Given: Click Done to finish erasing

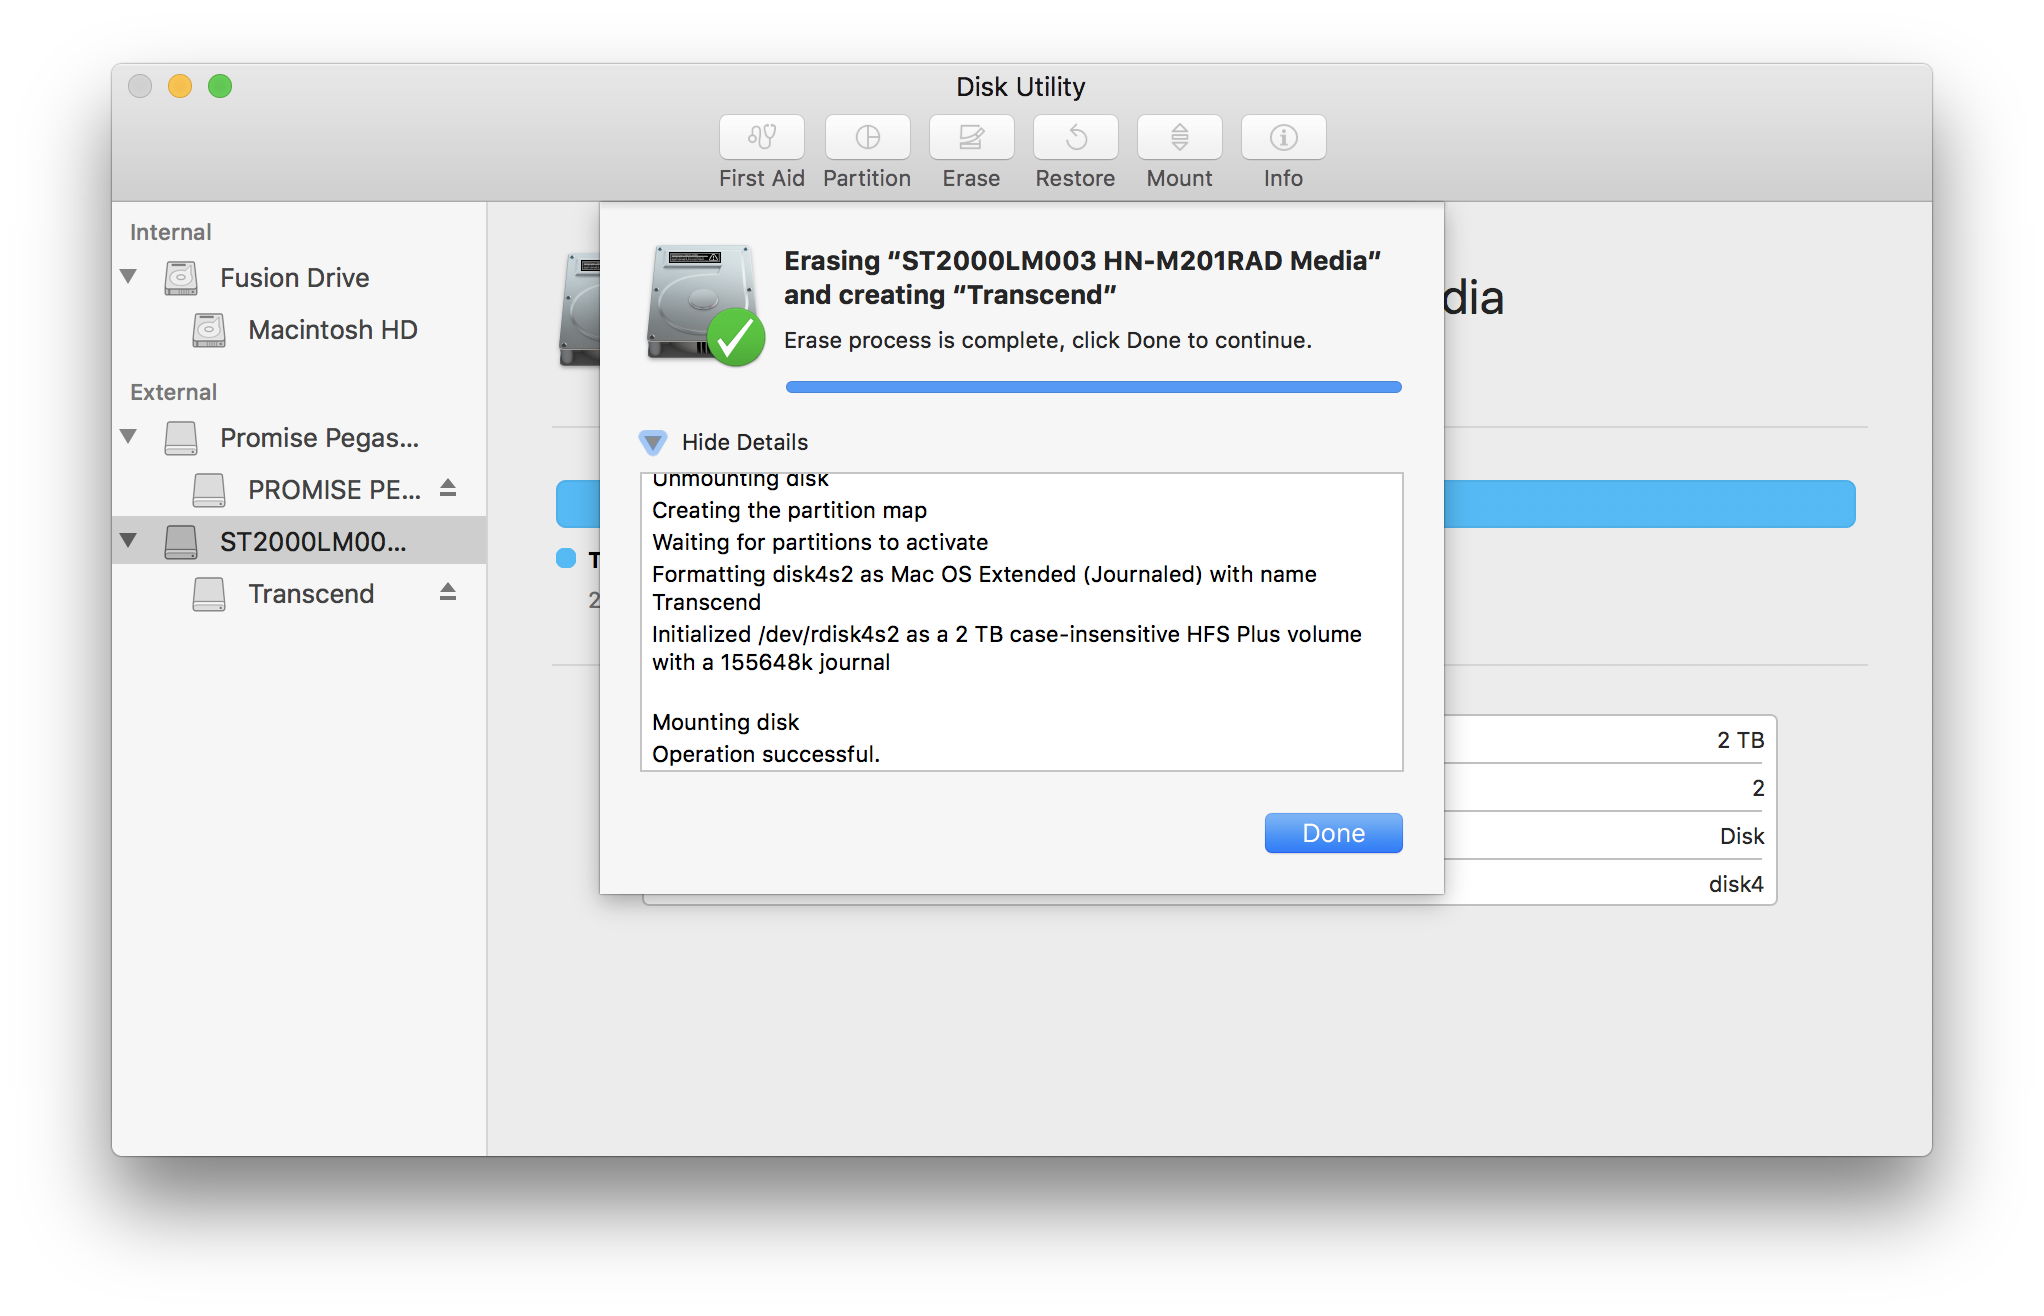Looking at the screenshot, I should coord(1333,832).
